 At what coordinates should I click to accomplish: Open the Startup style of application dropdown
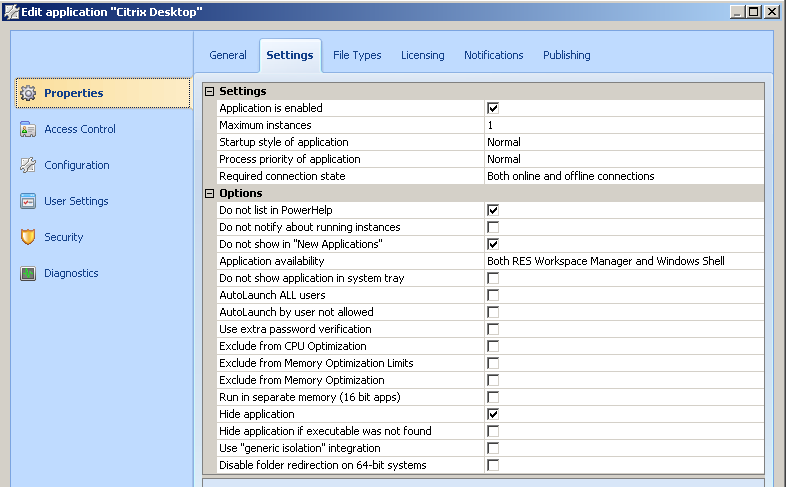622,142
